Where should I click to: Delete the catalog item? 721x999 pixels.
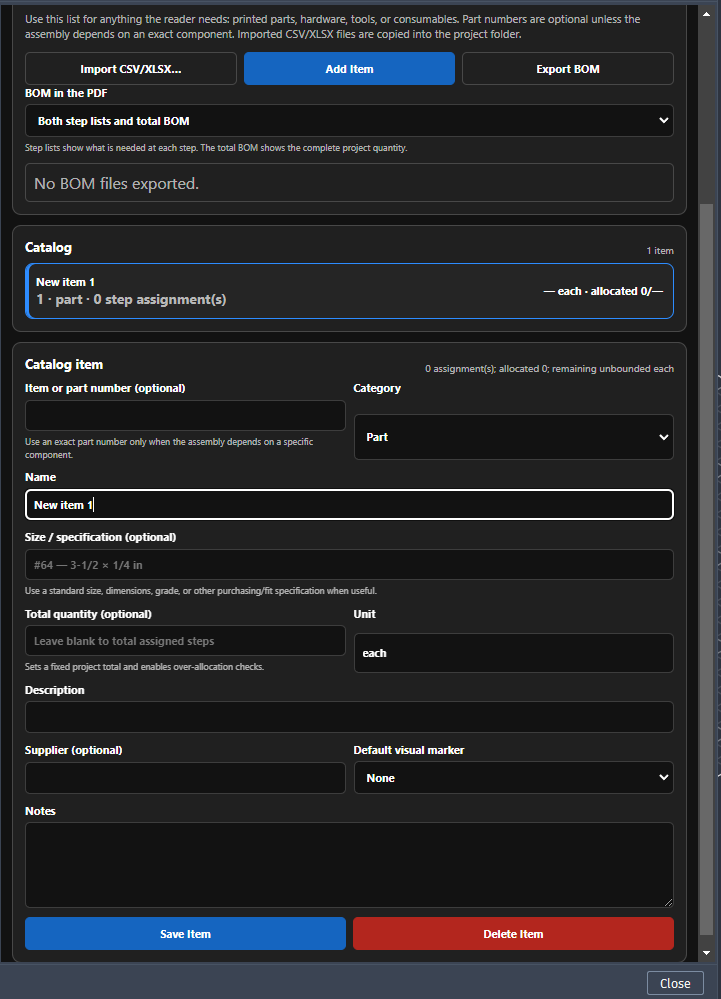click(x=513, y=934)
